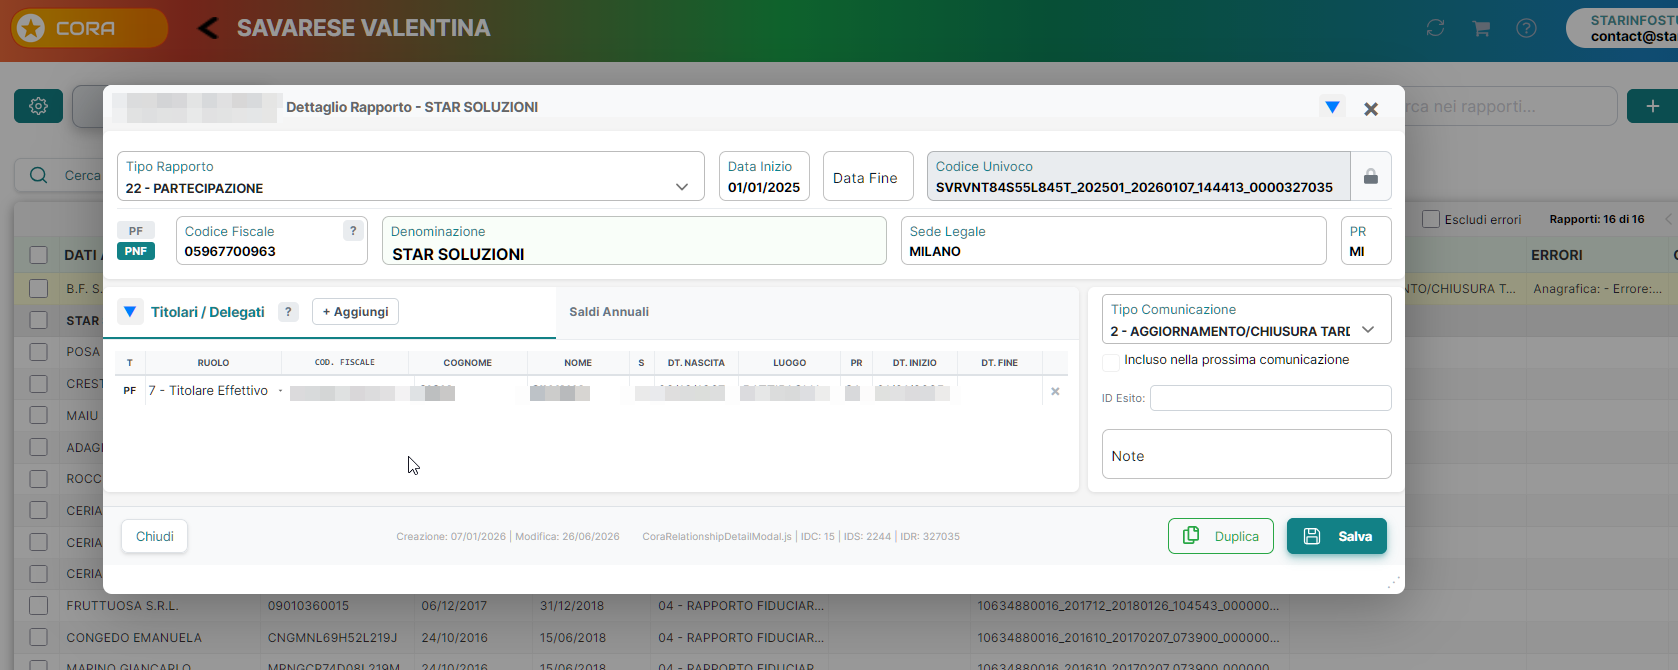1678x670 pixels.
Task: Select PF person type
Action: 136,231
